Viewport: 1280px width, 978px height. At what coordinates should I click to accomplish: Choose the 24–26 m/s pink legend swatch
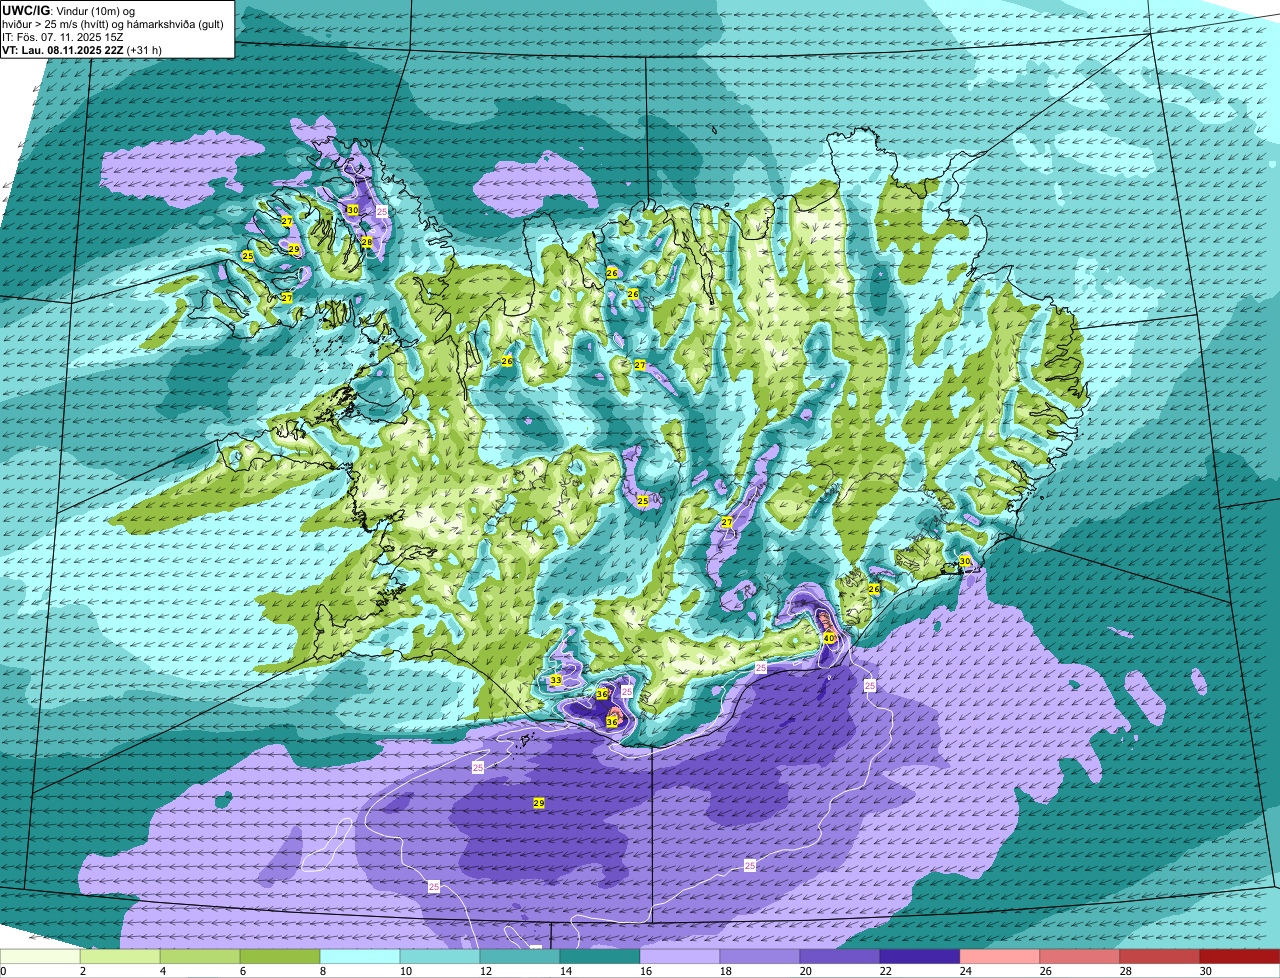[x=1000, y=956]
